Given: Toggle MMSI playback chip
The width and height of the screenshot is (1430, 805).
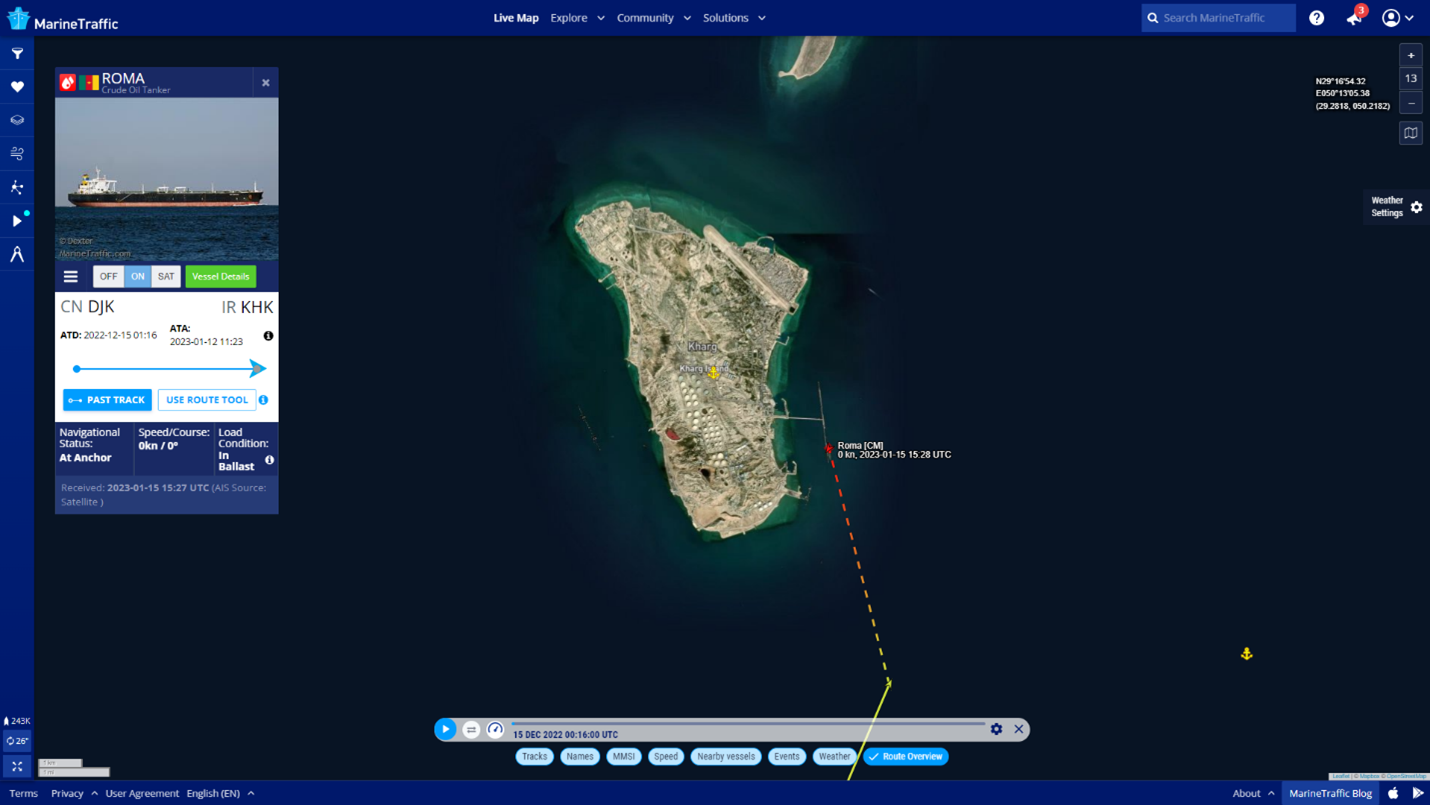Looking at the screenshot, I should point(624,757).
